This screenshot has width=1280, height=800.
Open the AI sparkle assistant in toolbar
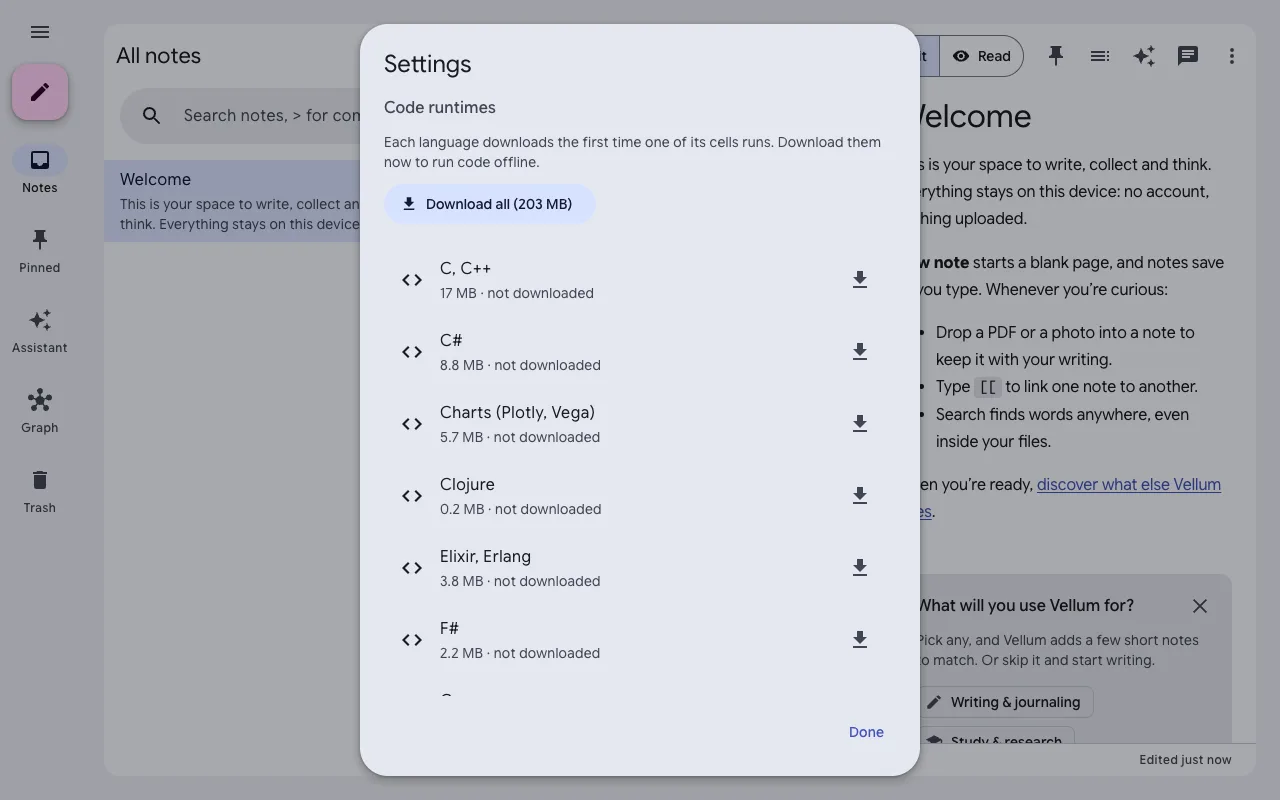click(x=1144, y=56)
